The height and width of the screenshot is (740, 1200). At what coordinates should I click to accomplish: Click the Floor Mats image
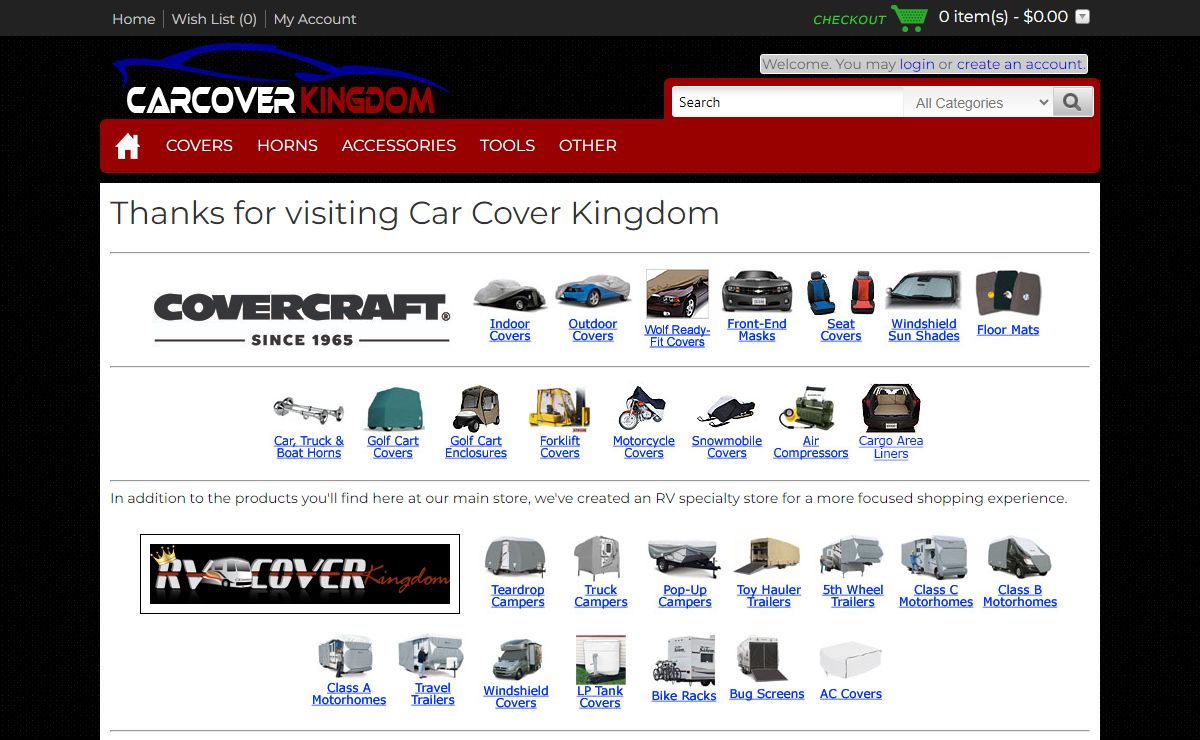click(x=1008, y=294)
